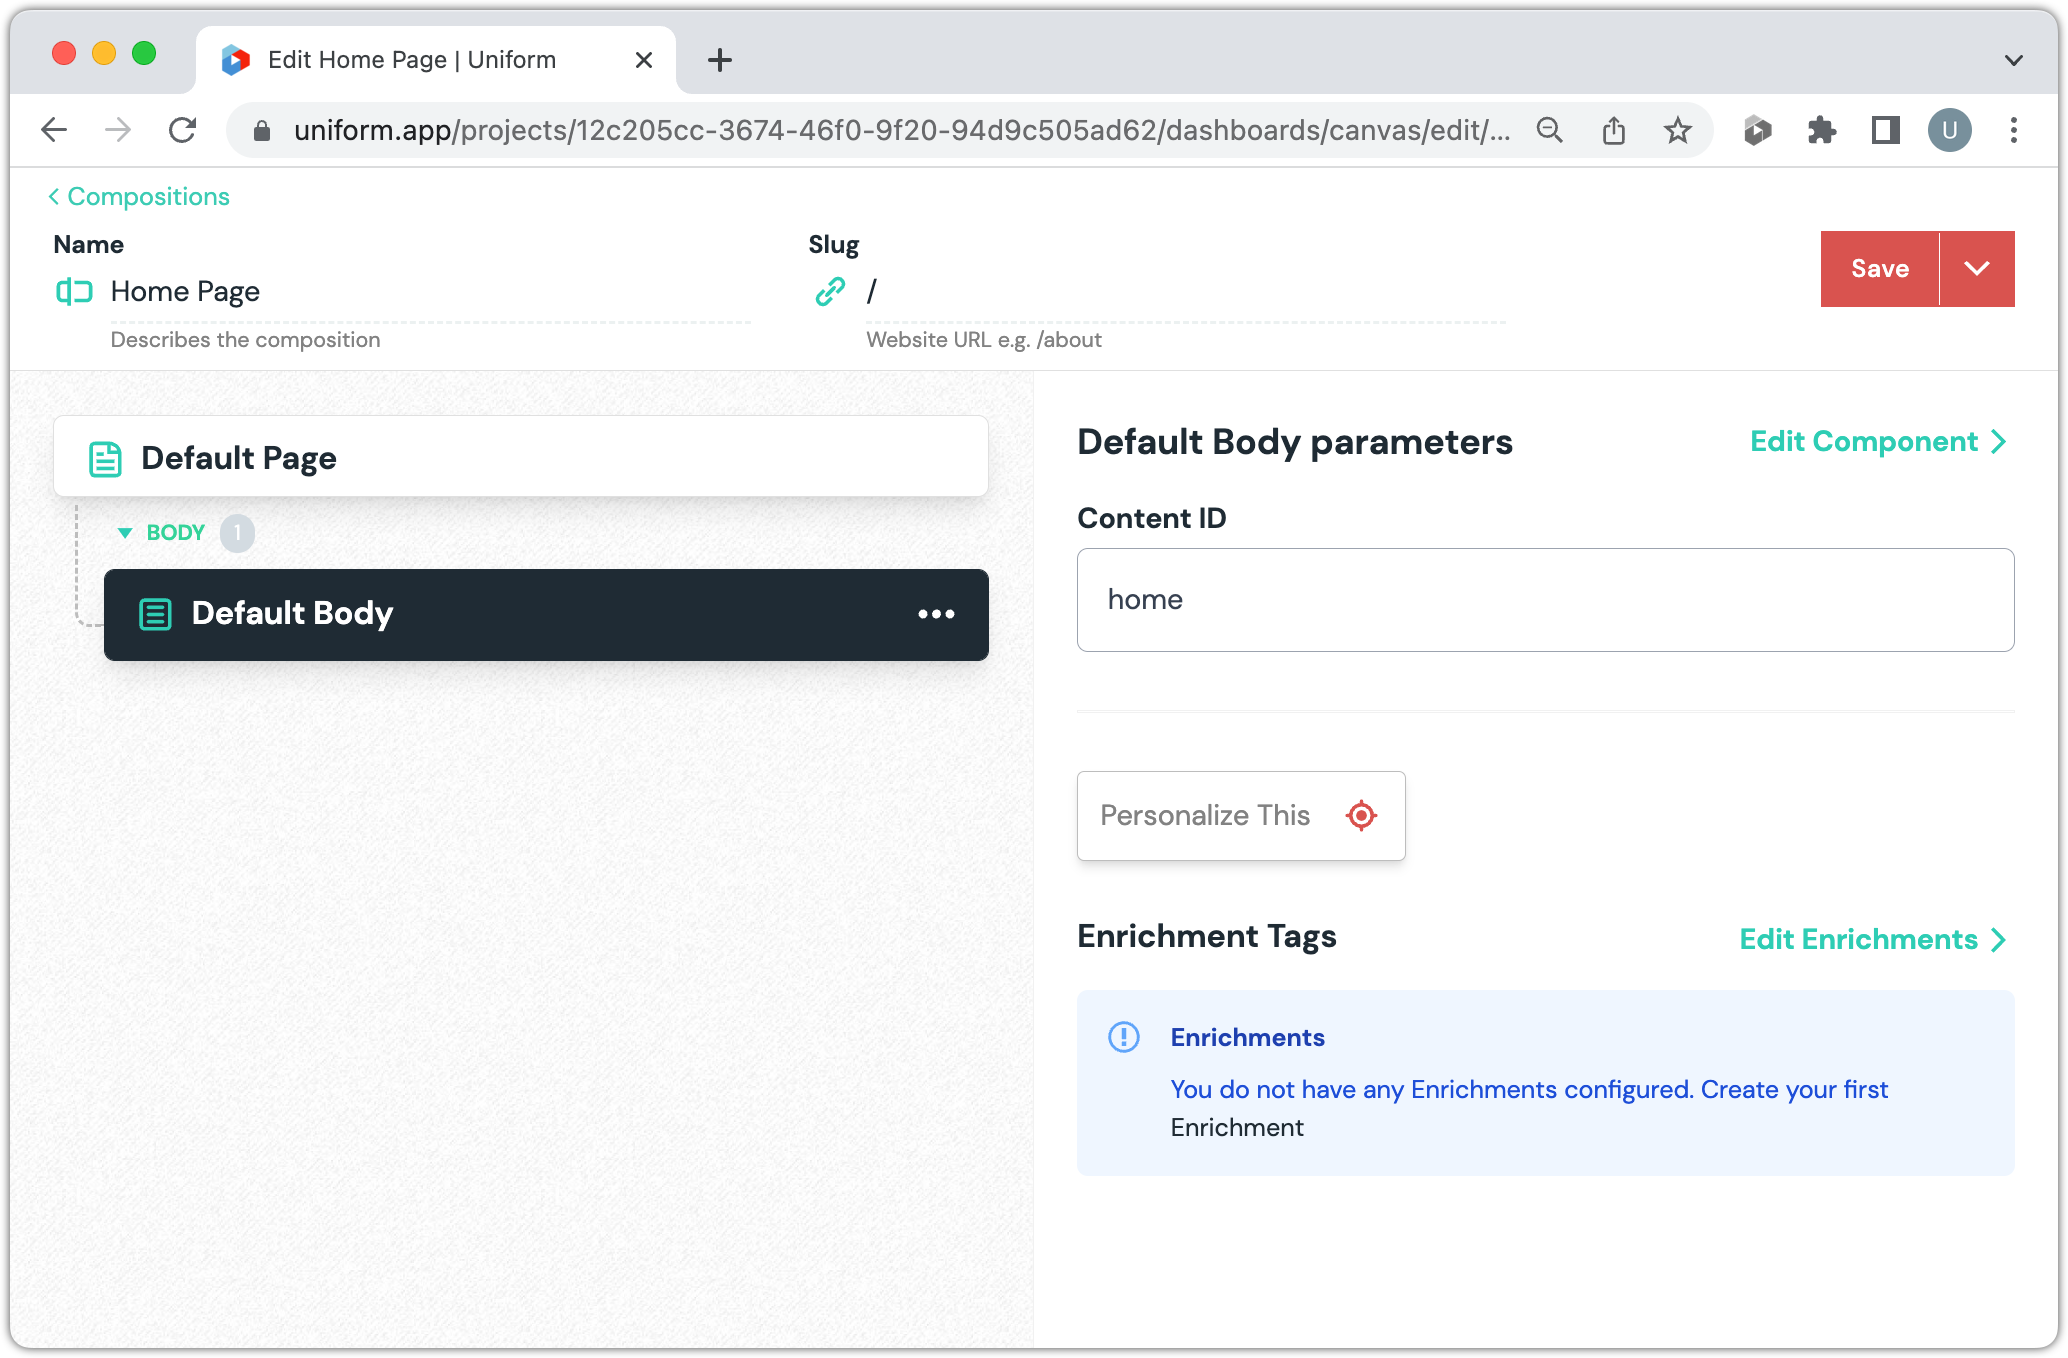The image size is (2068, 1358).
Task: Click the red Save button
Action: (1879, 268)
